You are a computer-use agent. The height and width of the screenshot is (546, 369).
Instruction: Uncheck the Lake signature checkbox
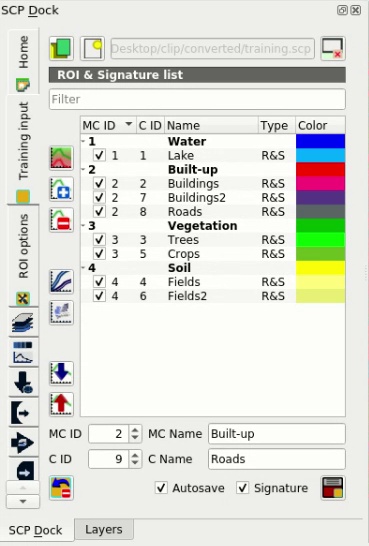coord(100,155)
